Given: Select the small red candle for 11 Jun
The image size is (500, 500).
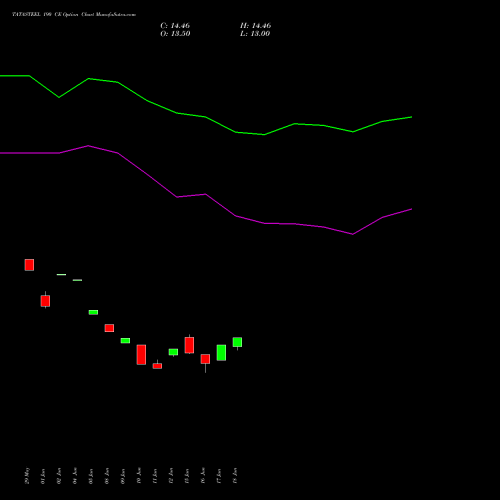Looking at the screenshot, I should coord(157,366).
